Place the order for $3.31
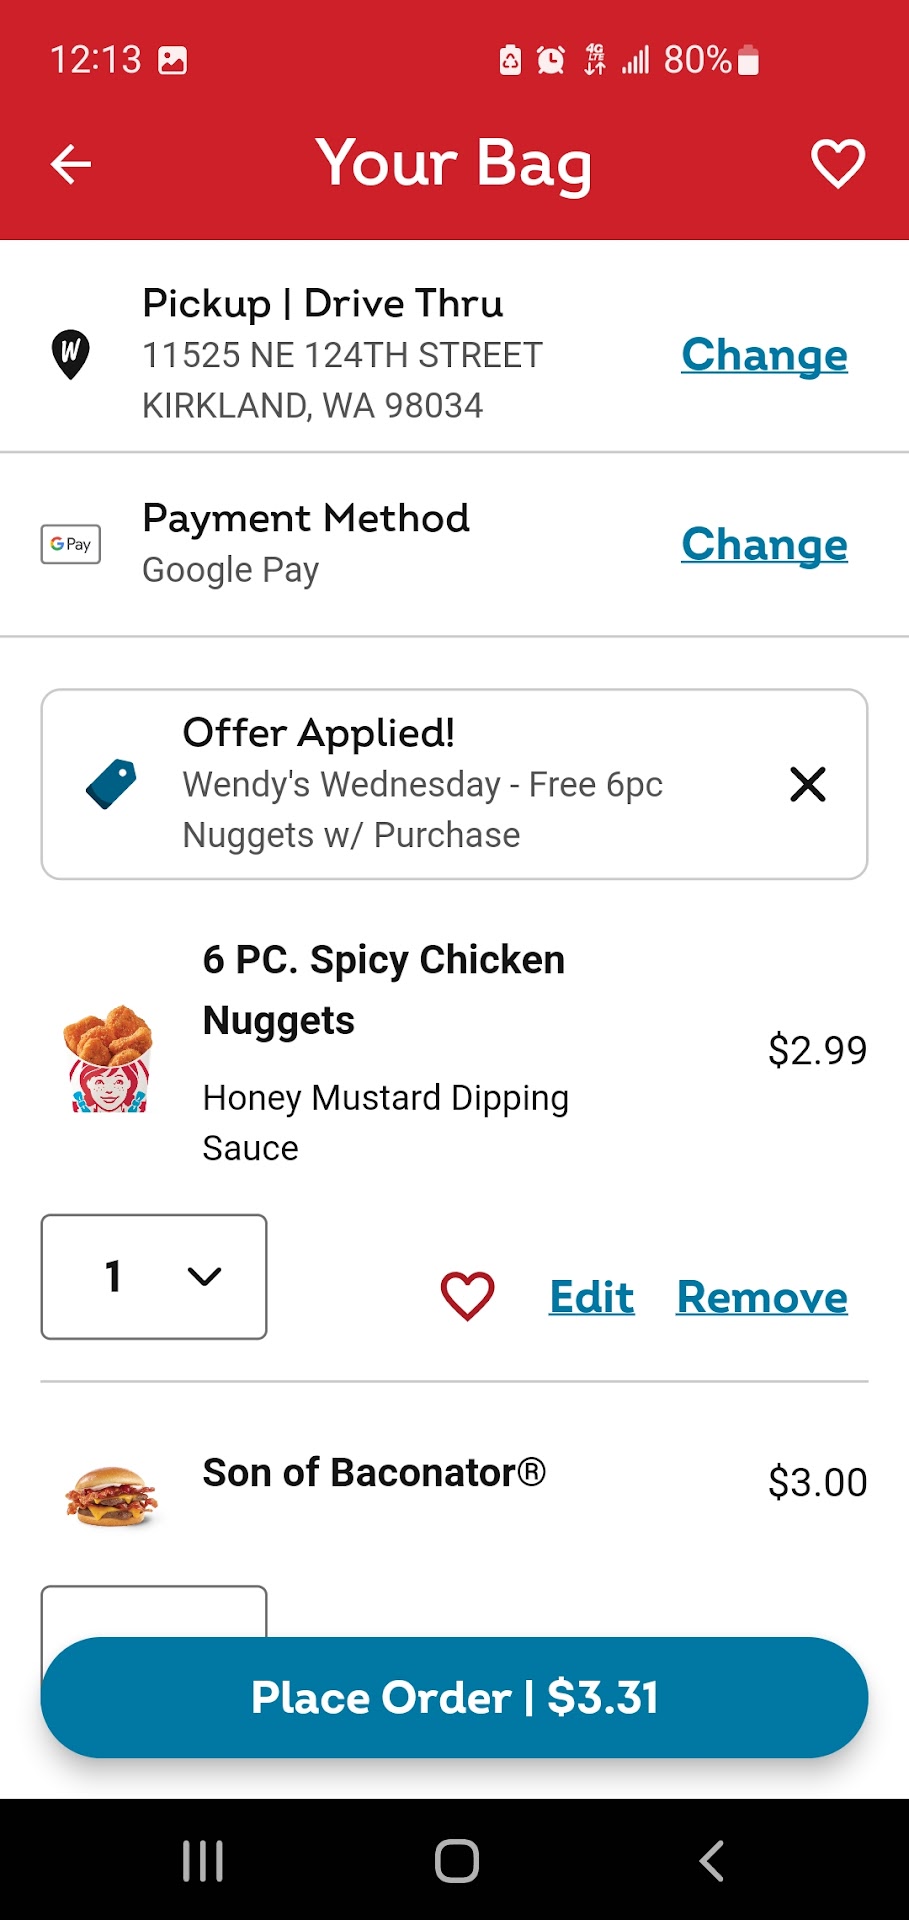 pos(454,1697)
